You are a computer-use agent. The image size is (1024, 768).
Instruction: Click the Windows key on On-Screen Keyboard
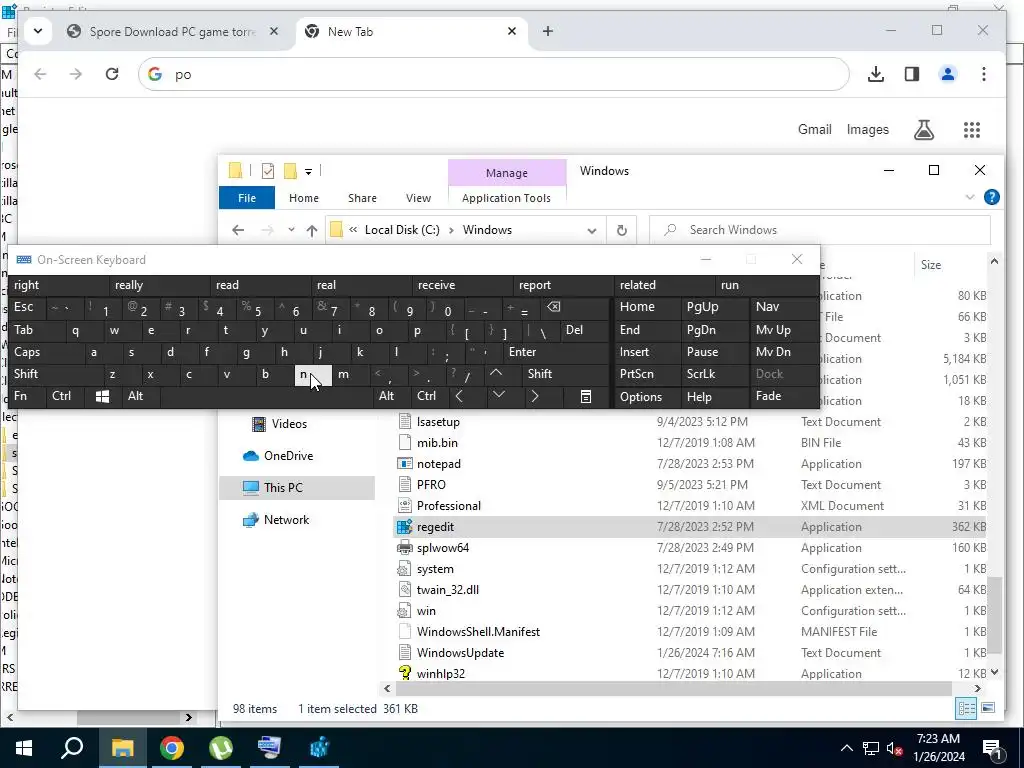pyautogui.click(x=103, y=396)
